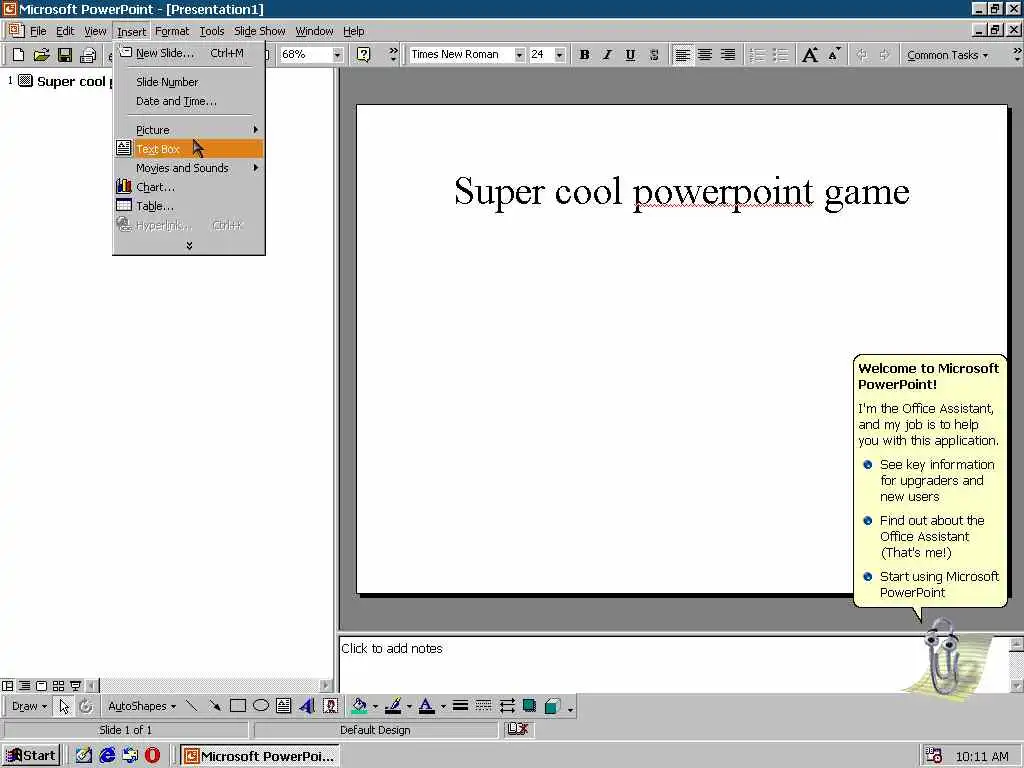Open Fill Color dropdown arrow
The width and height of the screenshot is (1024, 768).
coord(376,706)
